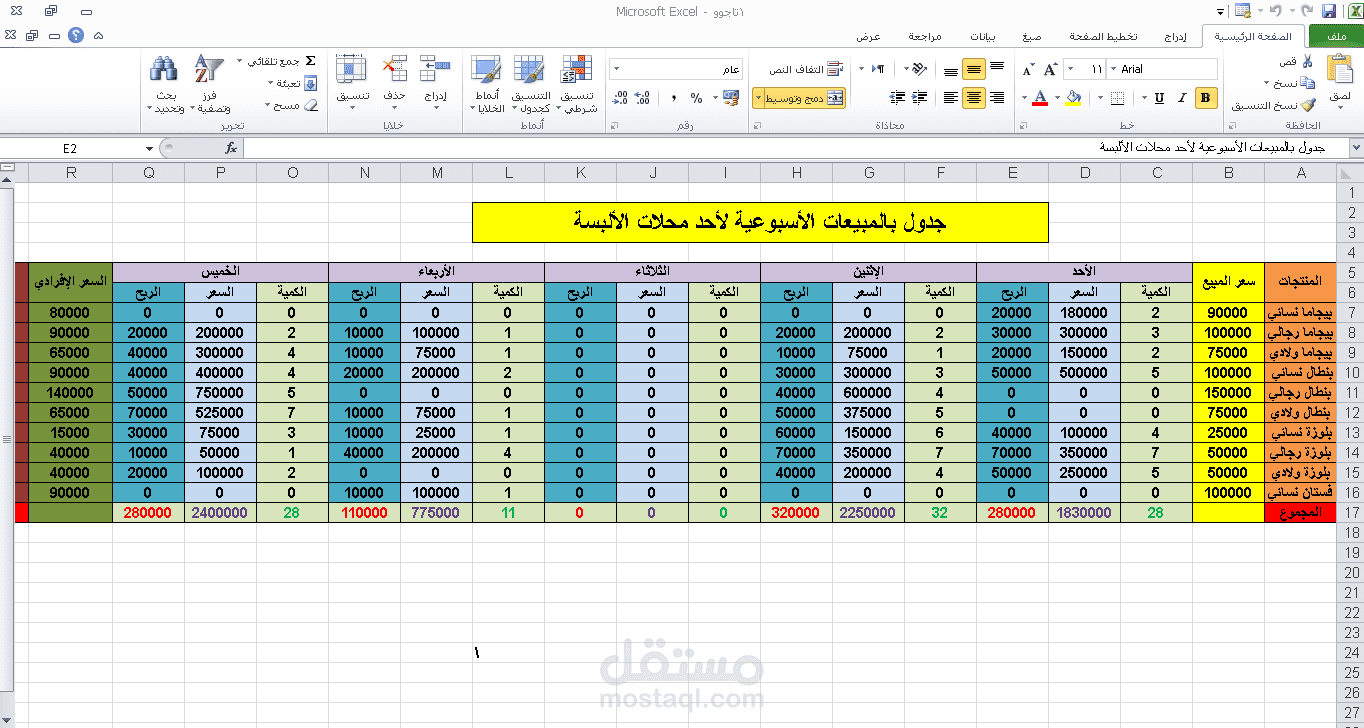Screen dimensions: 1364x728
Task: Click Fill button (تعبئة)
Action: 294,83
